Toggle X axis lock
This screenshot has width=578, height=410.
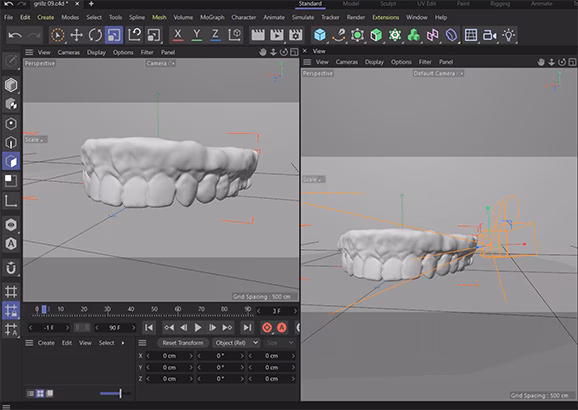tap(178, 35)
